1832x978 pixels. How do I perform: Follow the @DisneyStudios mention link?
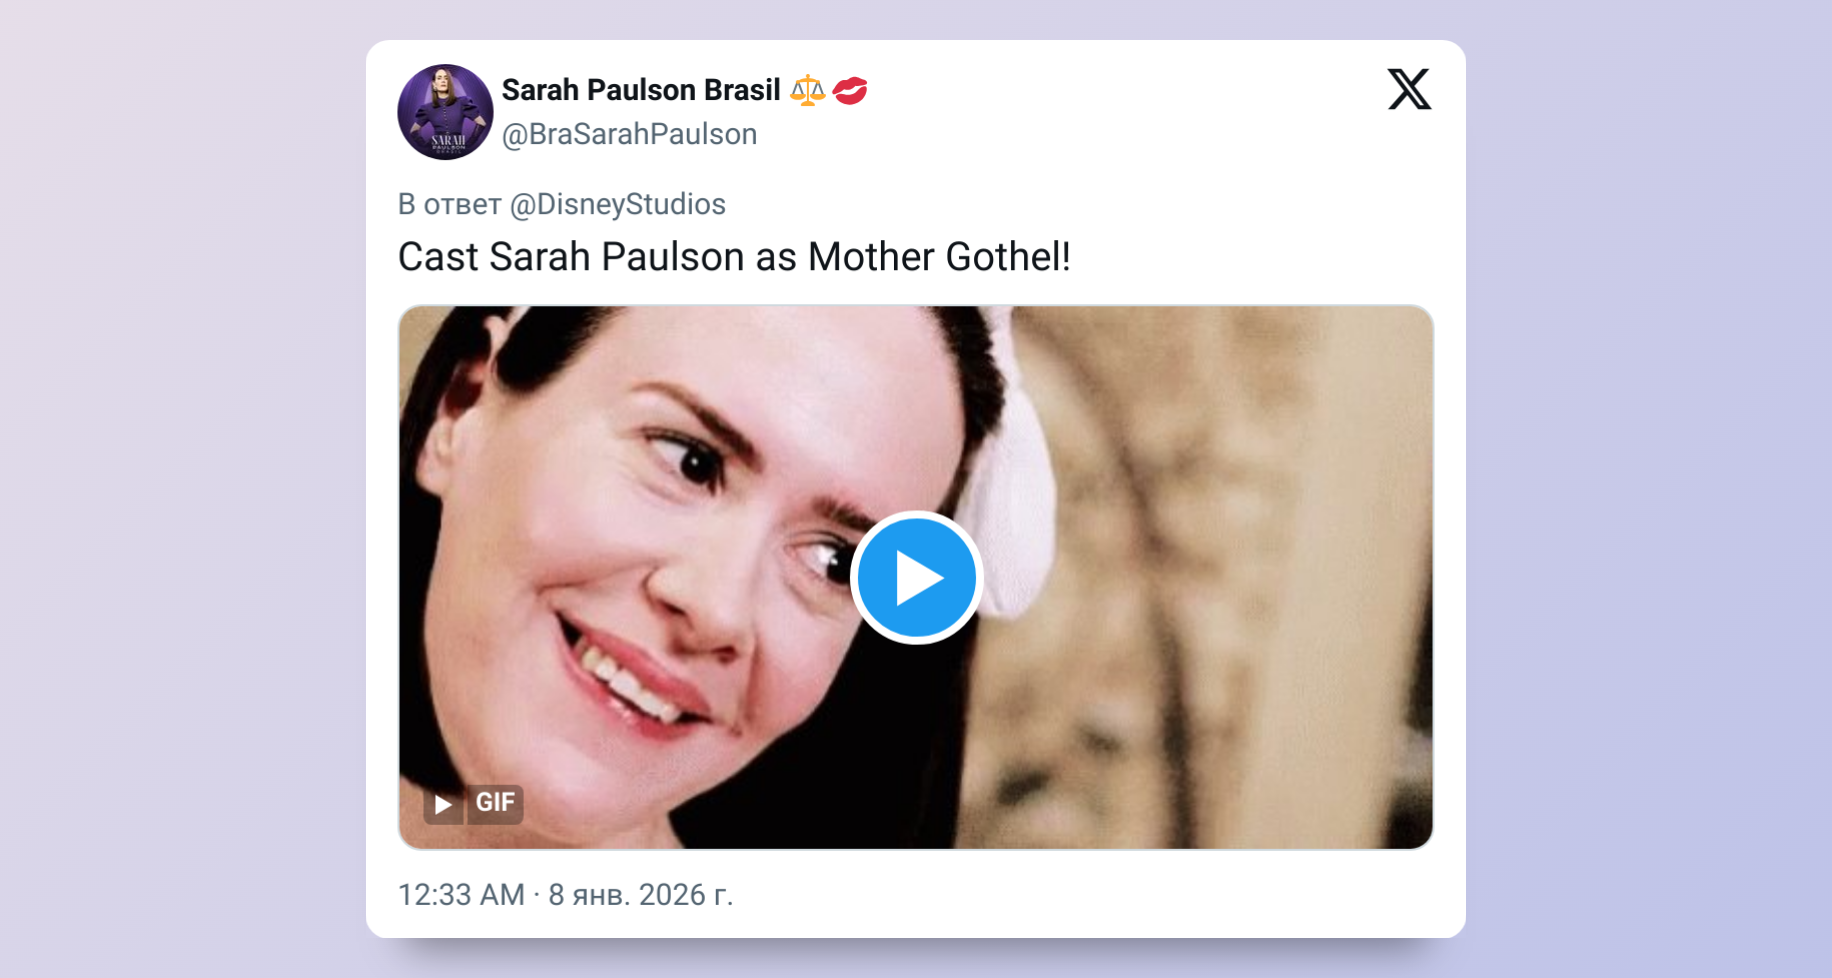pyautogui.click(x=617, y=204)
